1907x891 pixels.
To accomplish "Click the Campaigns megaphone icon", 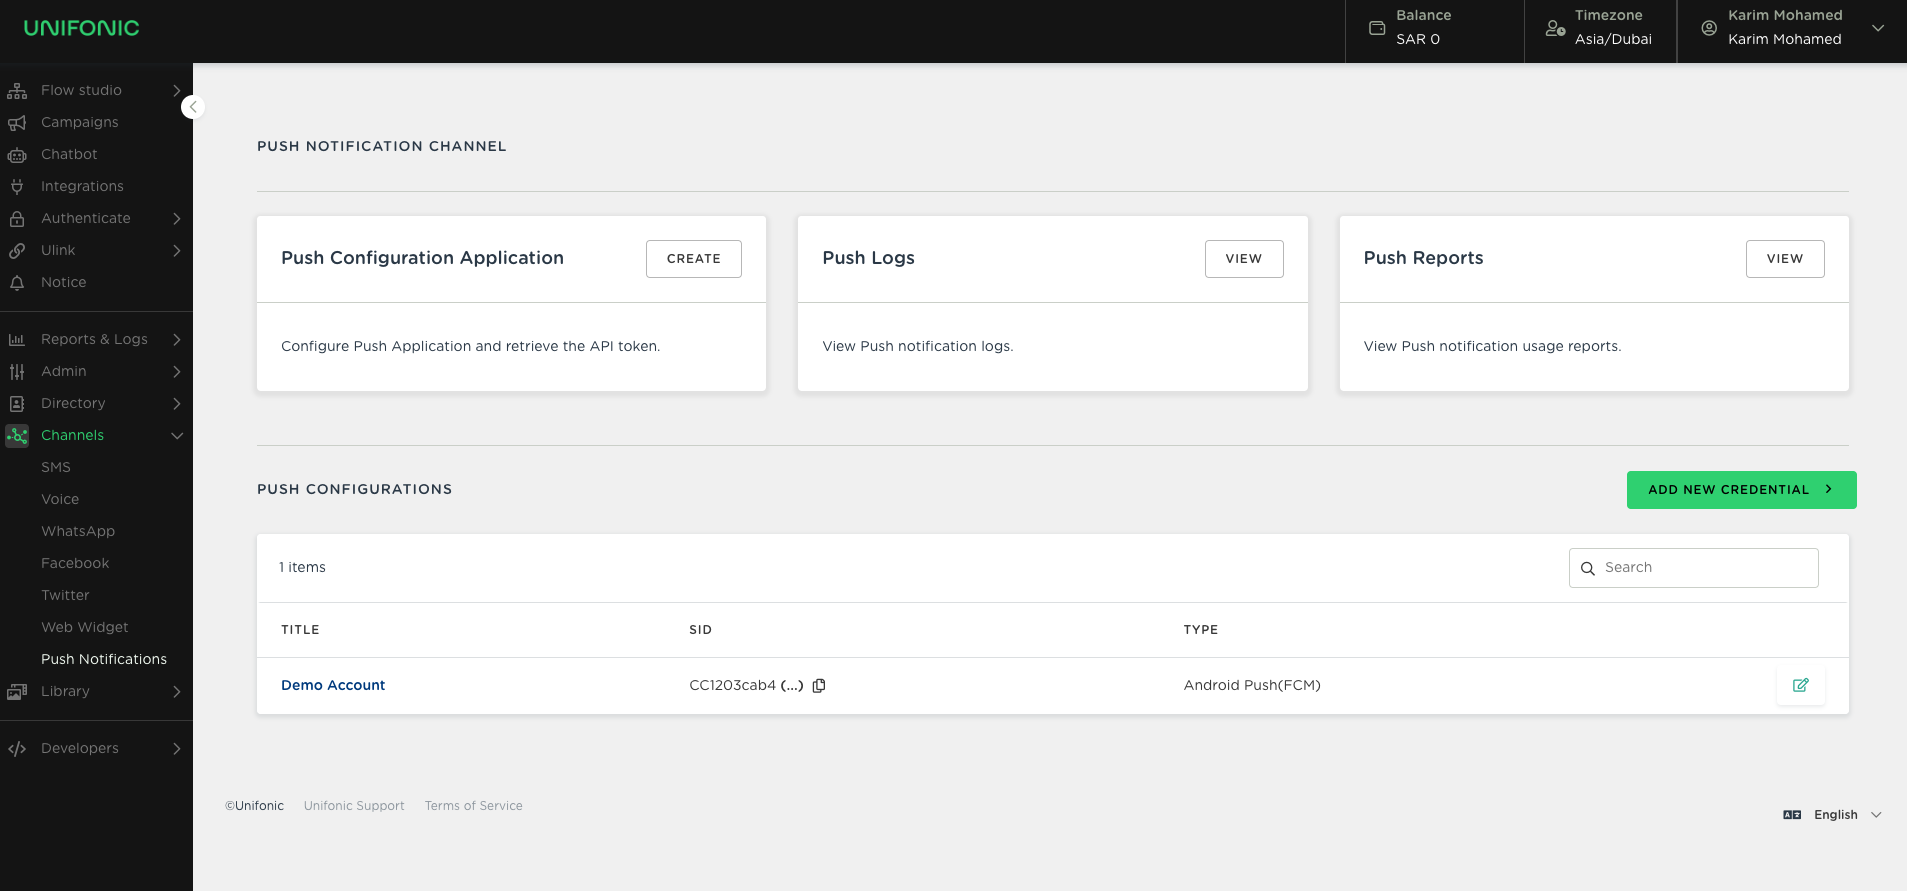I will [17, 123].
